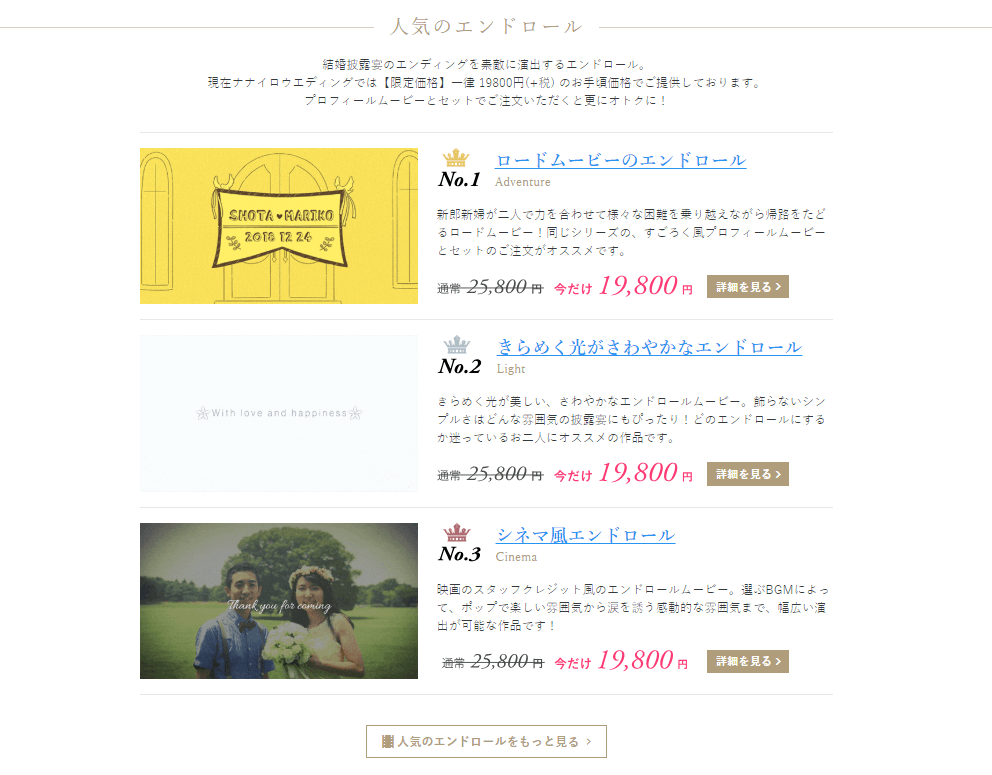This screenshot has width=992, height=775.
Task: Click the 人気のエンドロール section heading
Action: 486,27
